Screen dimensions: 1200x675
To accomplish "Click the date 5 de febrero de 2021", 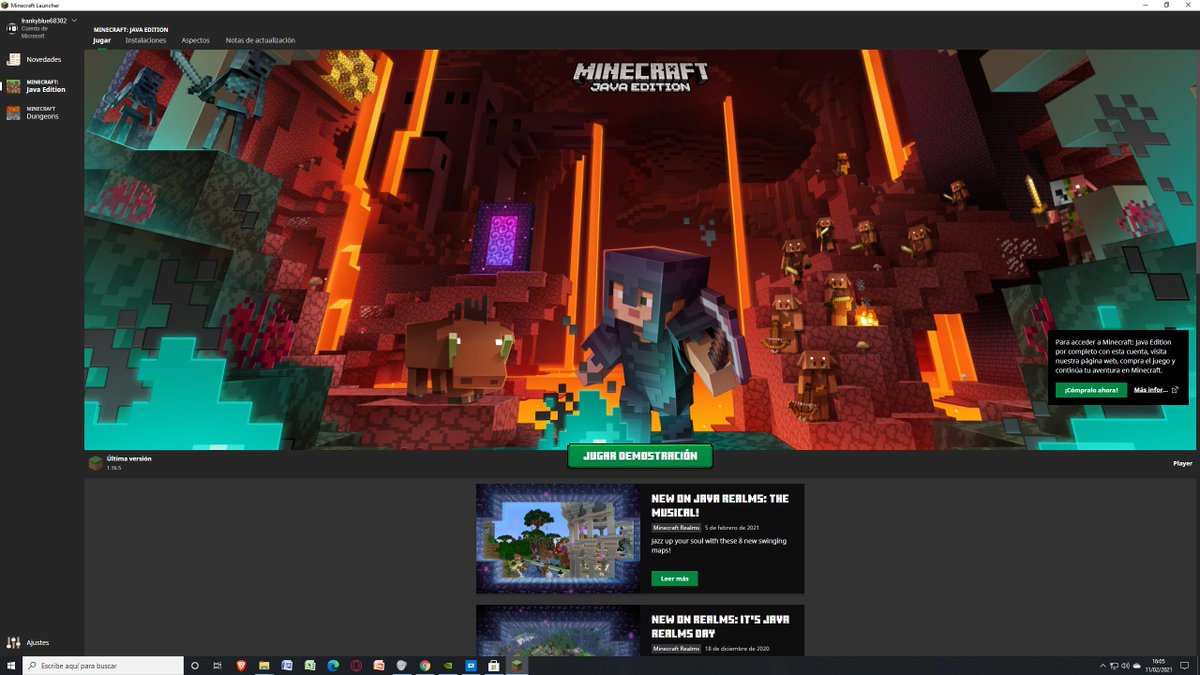I will [x=732, y=527].
